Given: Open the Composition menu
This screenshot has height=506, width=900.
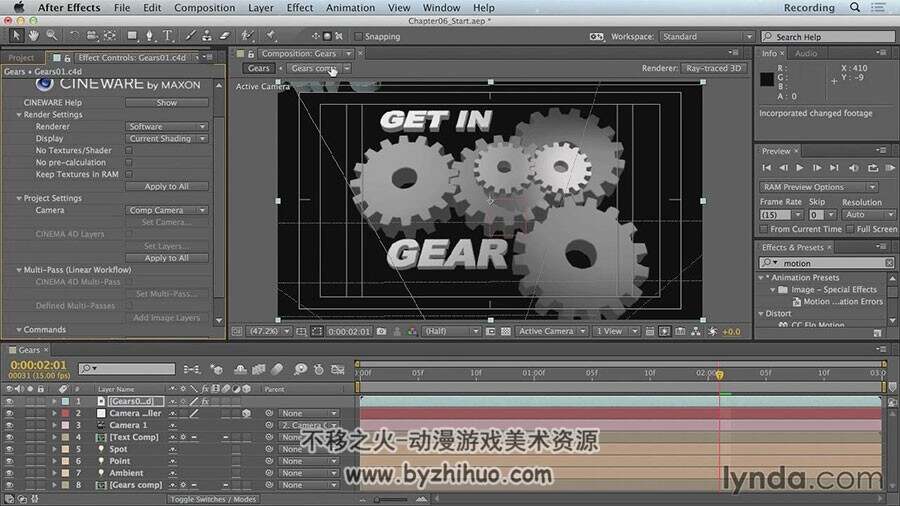Looking at the screenshot, I should point(204,7).
